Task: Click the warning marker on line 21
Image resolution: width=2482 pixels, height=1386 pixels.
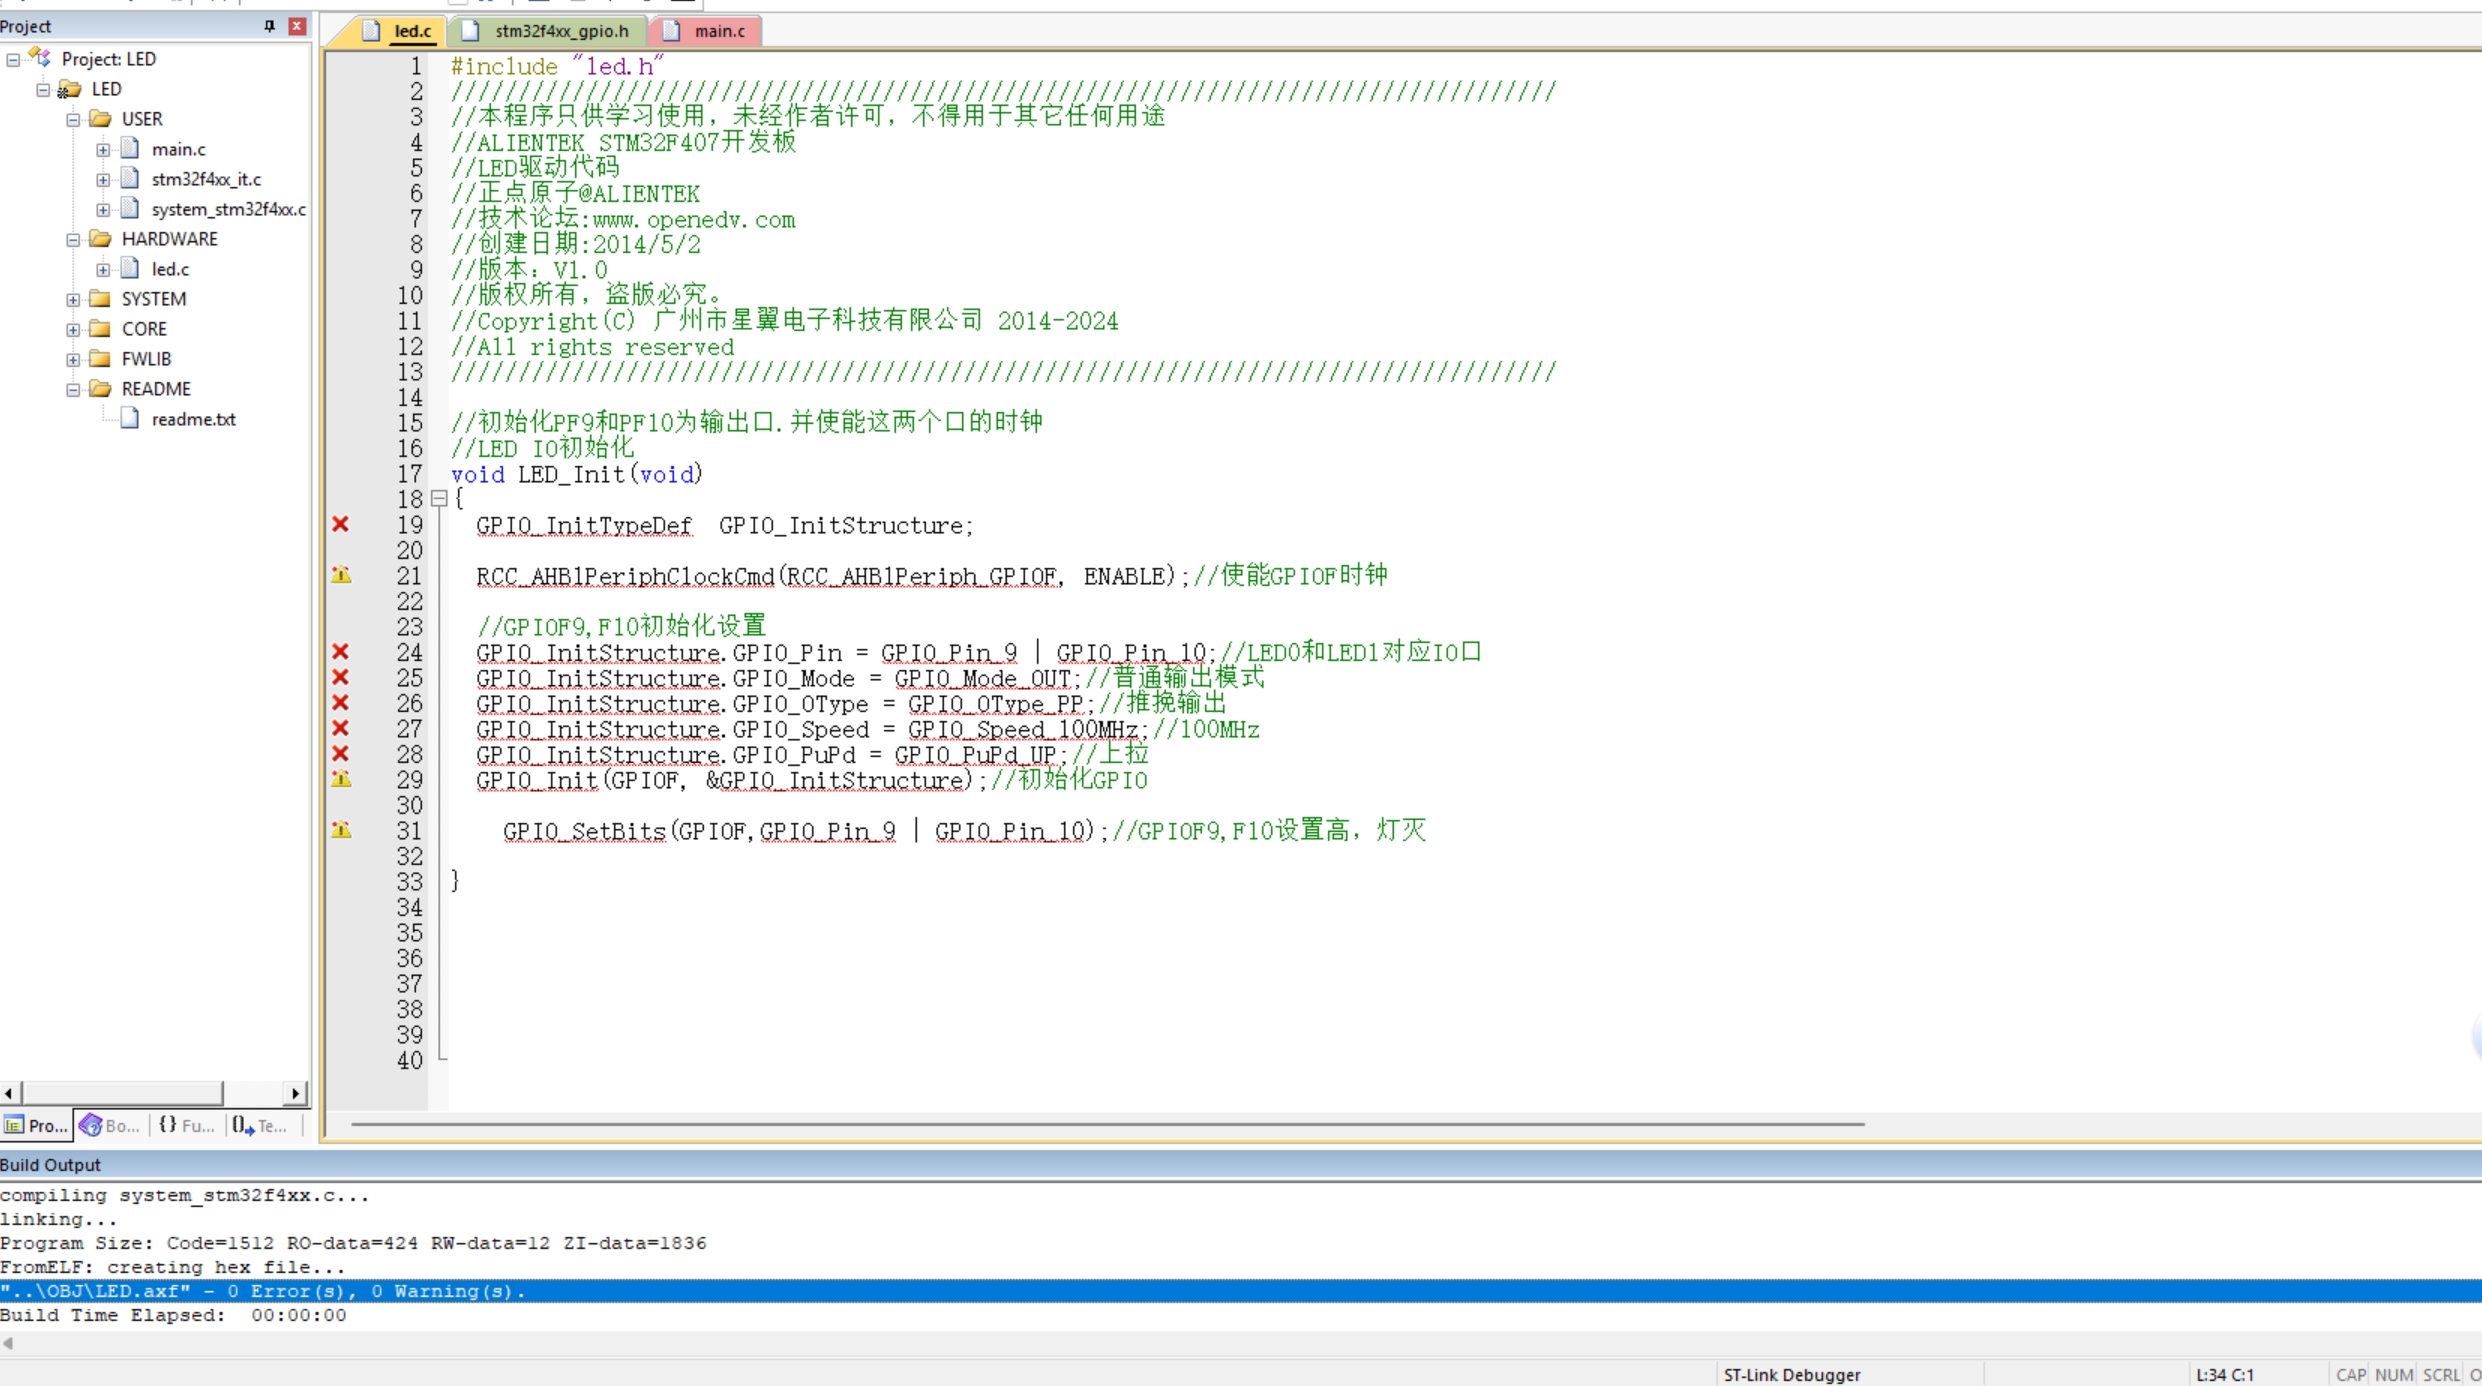Action: click(341, 575)
